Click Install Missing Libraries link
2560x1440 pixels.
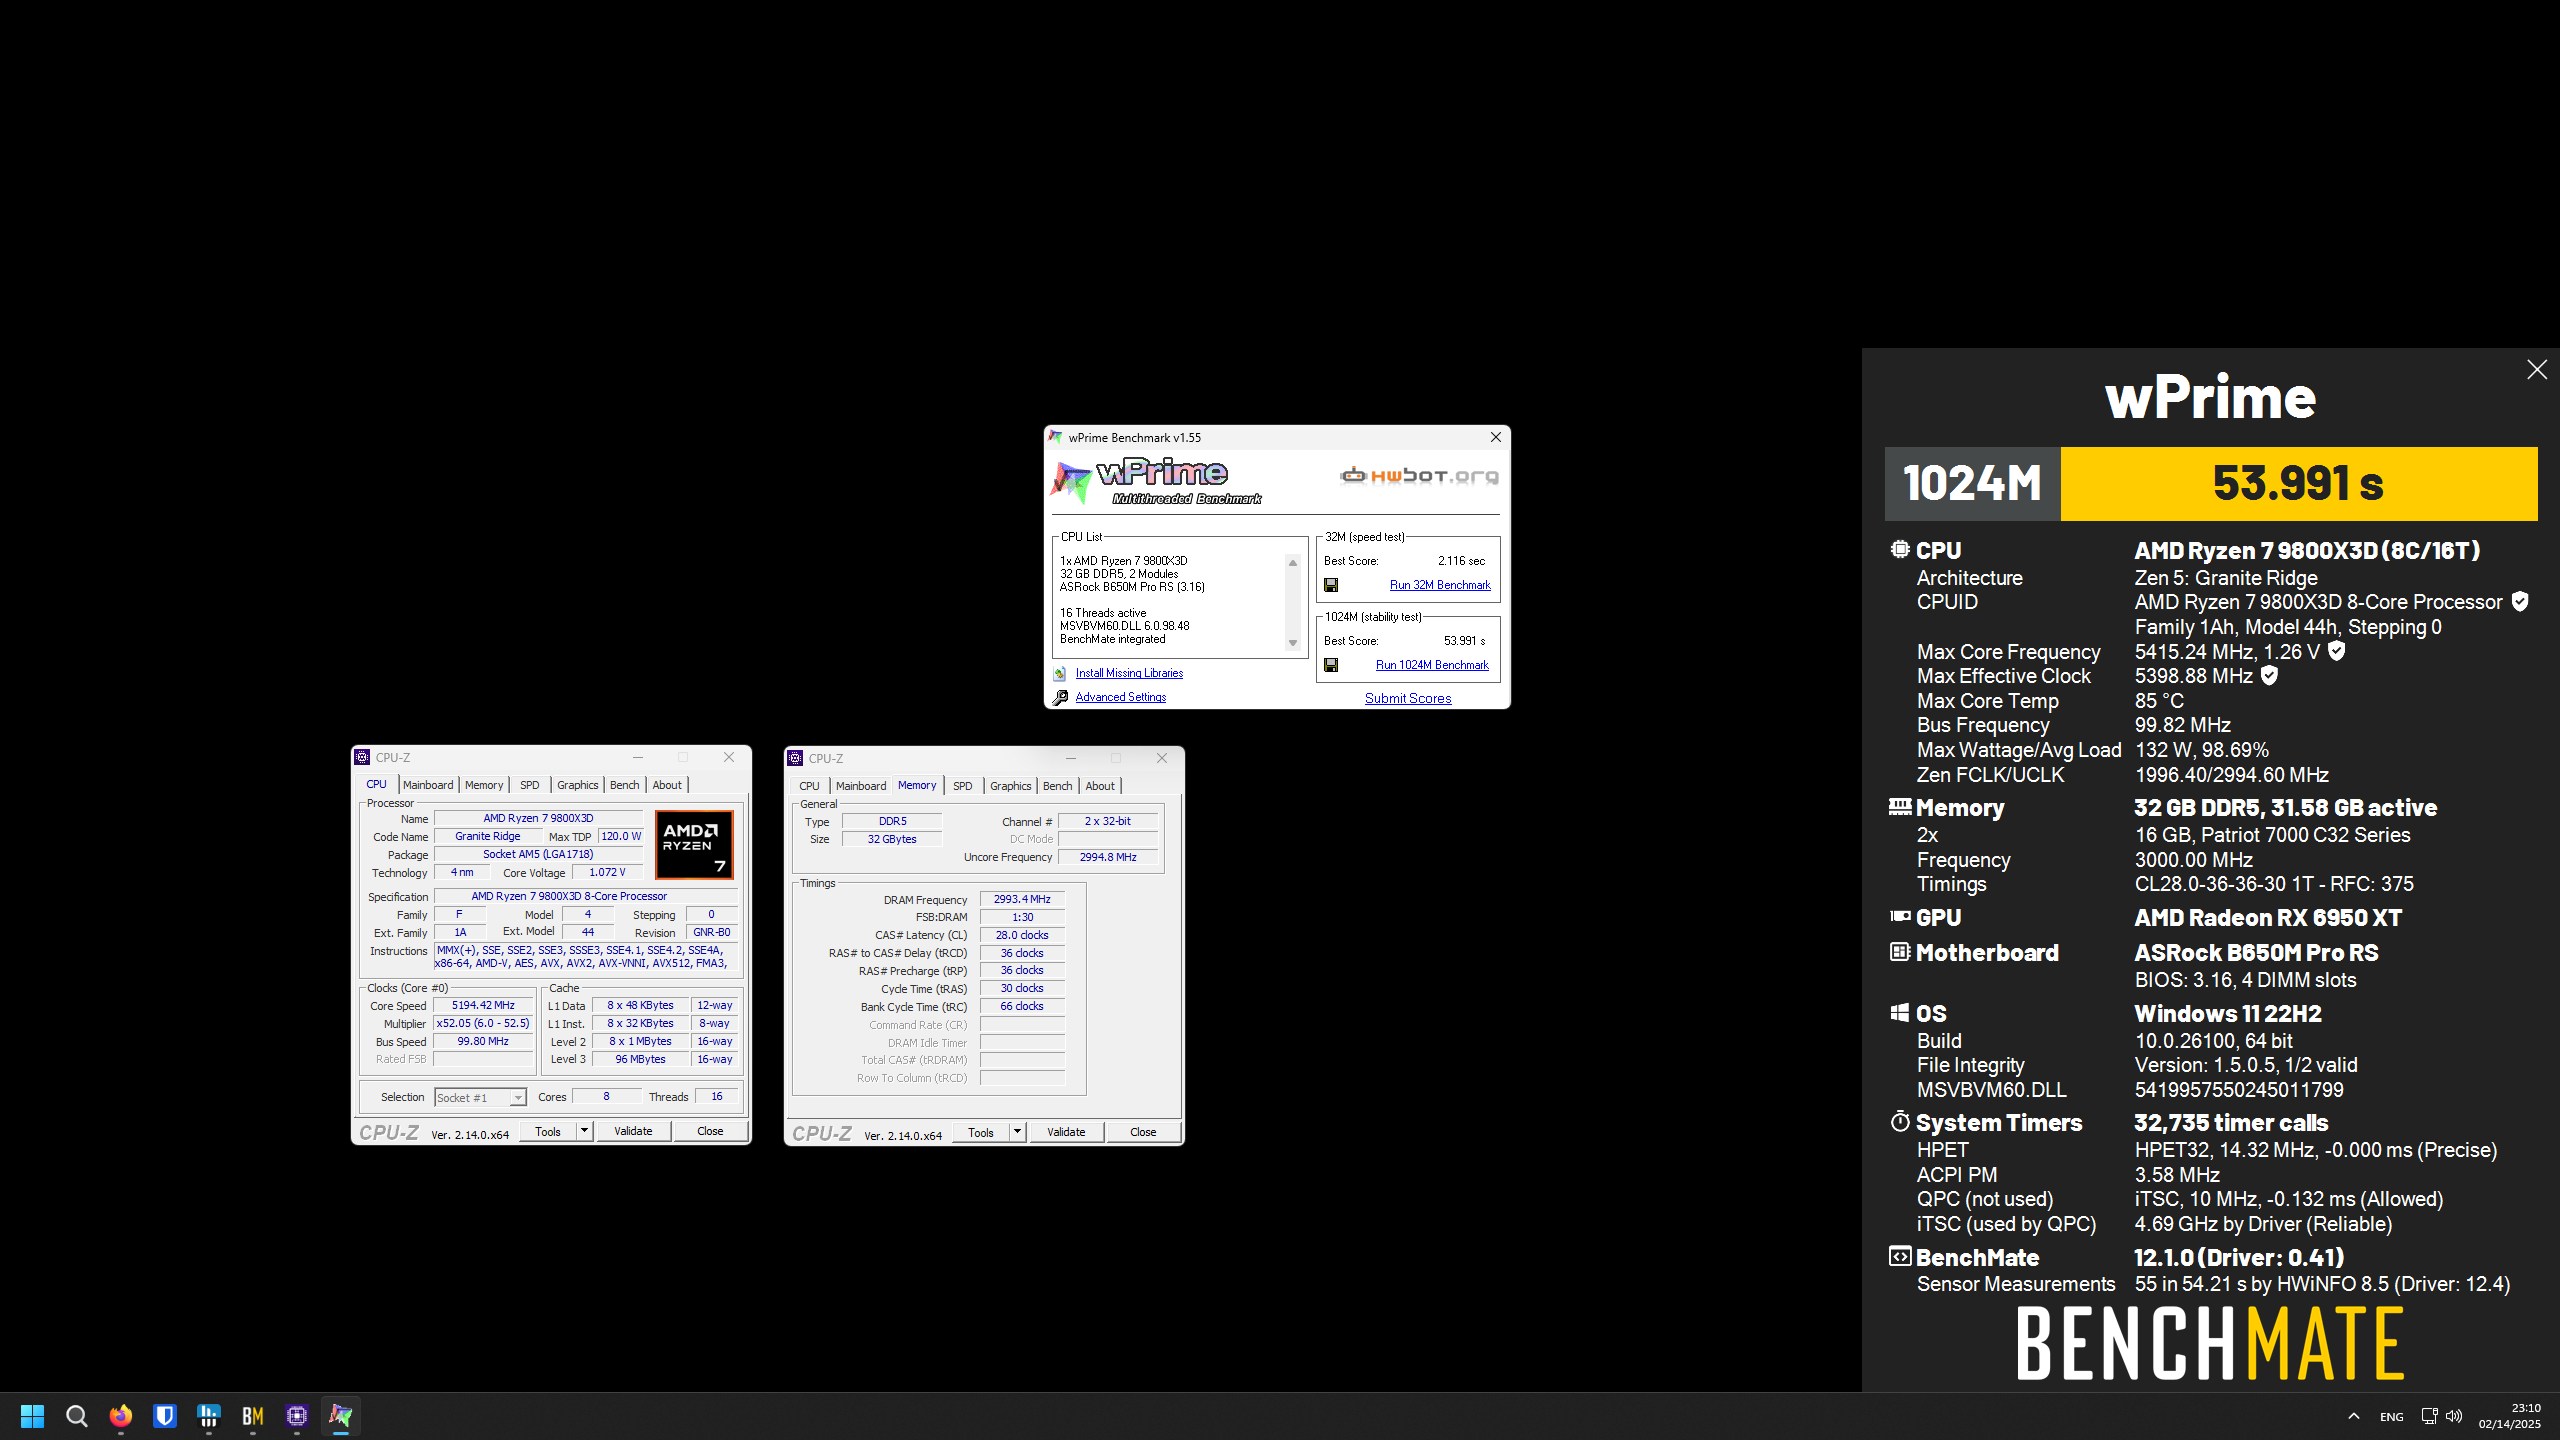point(1129,673)
